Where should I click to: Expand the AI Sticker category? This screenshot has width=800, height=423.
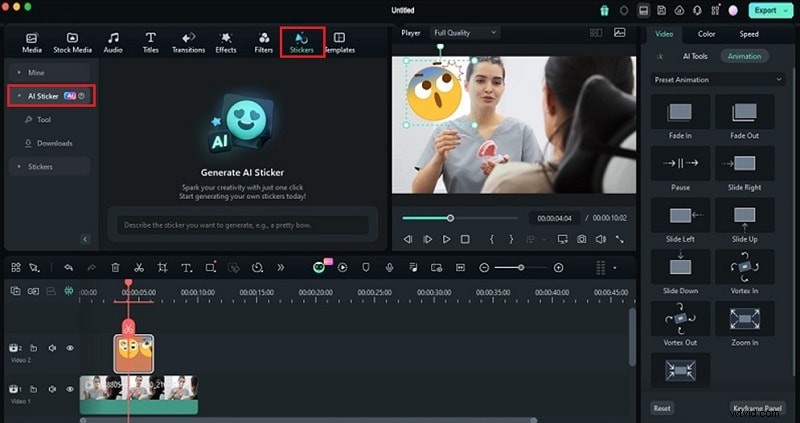(51, 96)
